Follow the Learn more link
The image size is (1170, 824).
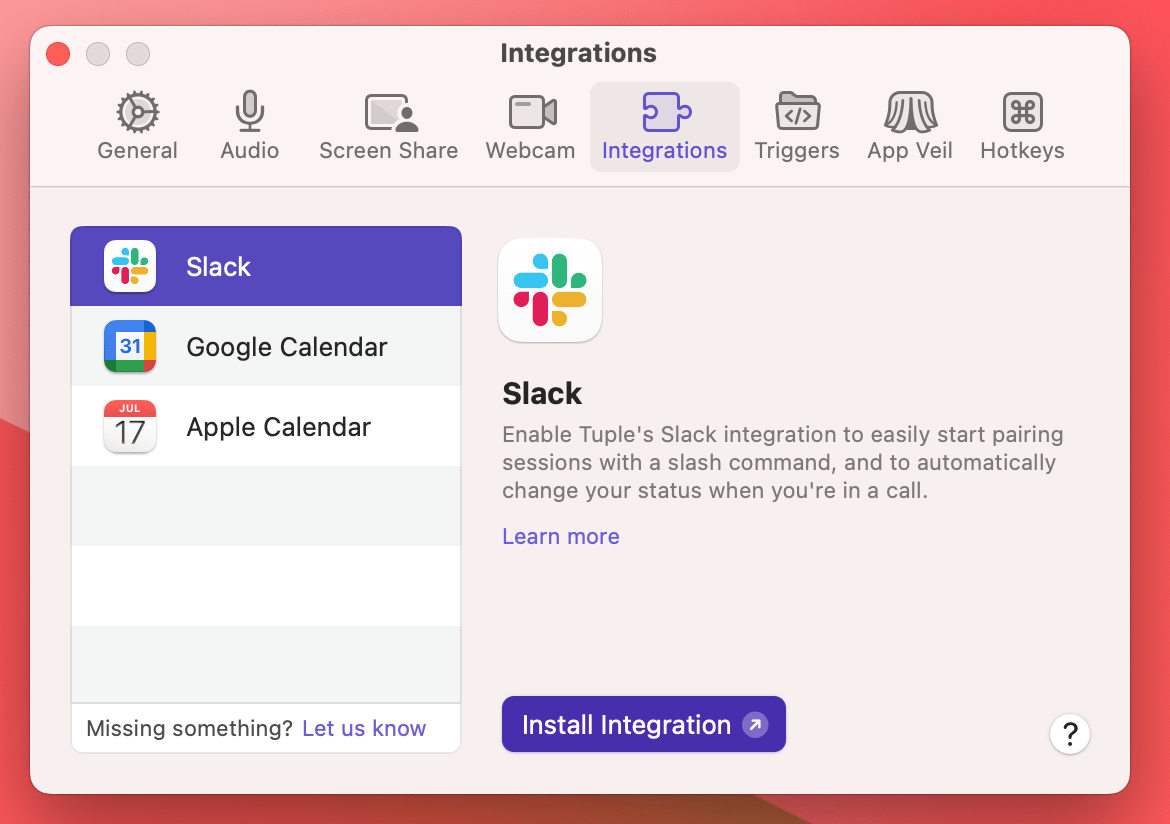[x=560, y=537]
